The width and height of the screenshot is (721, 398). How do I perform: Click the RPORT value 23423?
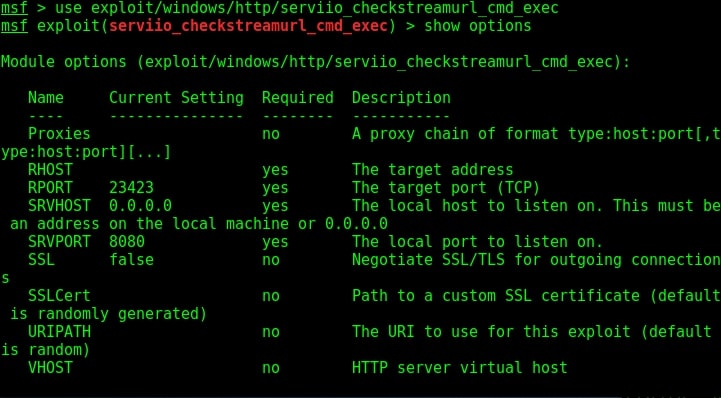pyautogui.click(x=132, y=188)
